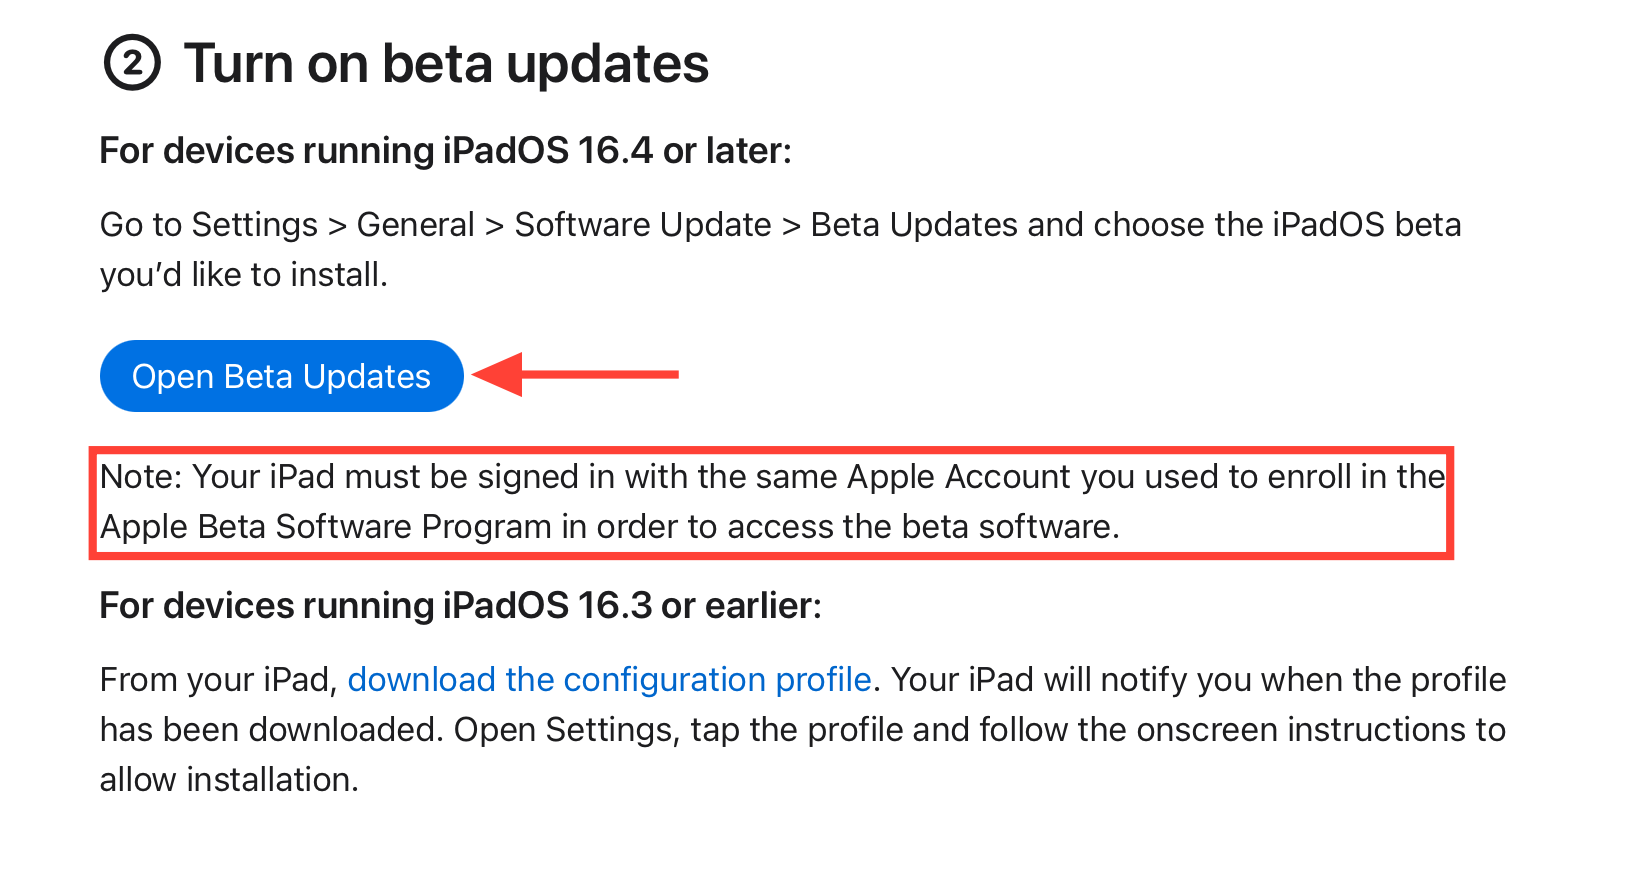1640x895 pixels.
Task: Click the chevron before Beta Updates text
Action: [x=791, y=226]
